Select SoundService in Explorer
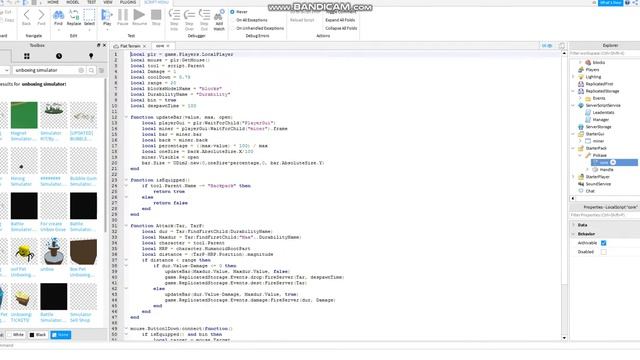Screen dimensions: 640x360 click(x=598, y=184)
